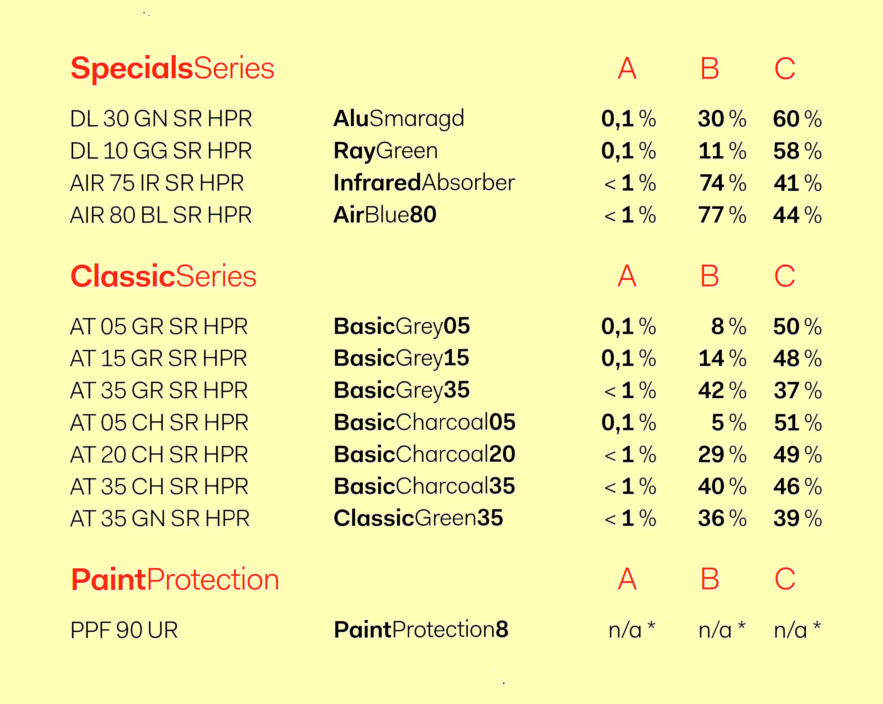Click the InfraredAbsorber product name
The height and width of the screenshot is (704, 883).
[424, 182]
